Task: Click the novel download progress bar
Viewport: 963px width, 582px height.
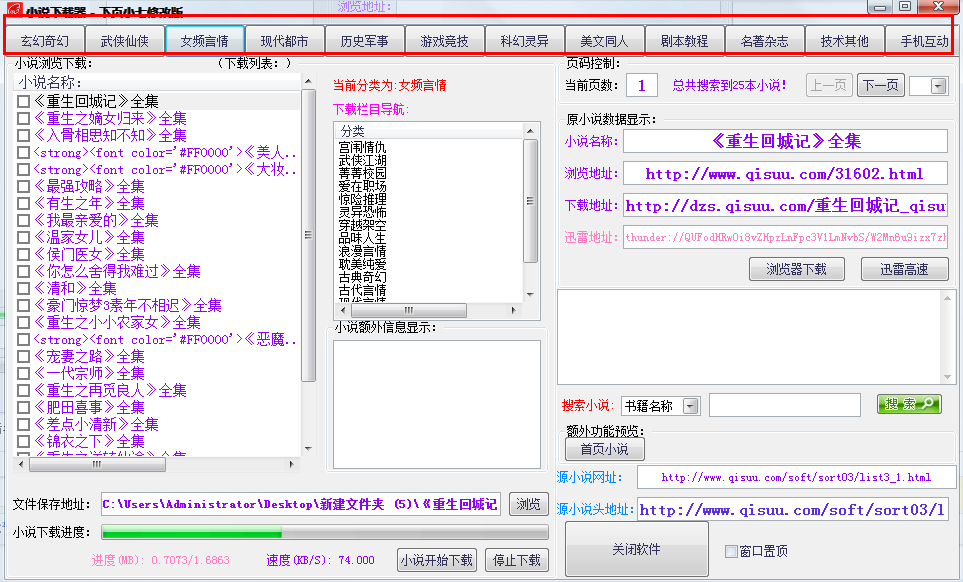Action: pos(325,532)
